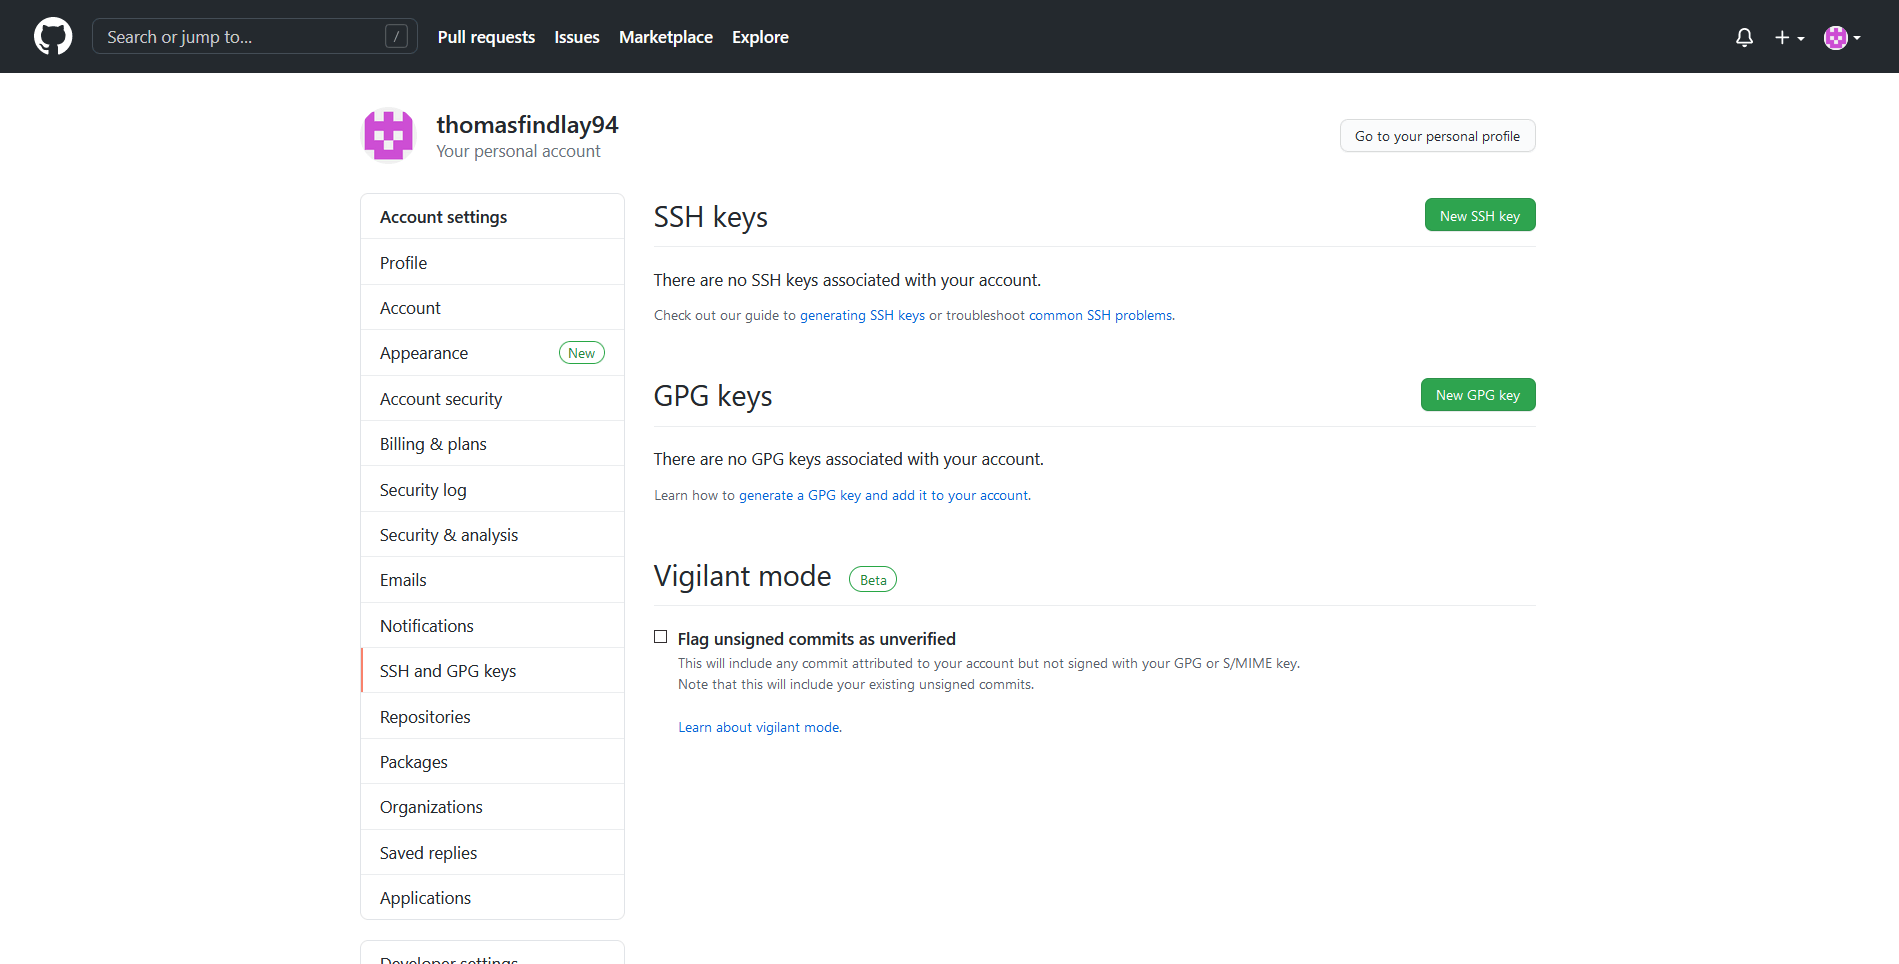Click the Vigilant mode section heading
The width and height of the screenshot is (1899, 964).
point(743,576)
